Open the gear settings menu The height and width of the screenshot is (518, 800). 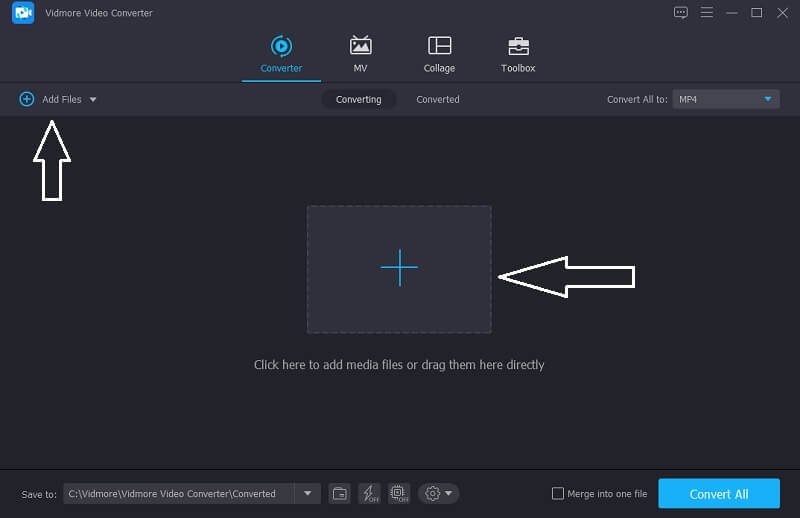pos(439,493)
